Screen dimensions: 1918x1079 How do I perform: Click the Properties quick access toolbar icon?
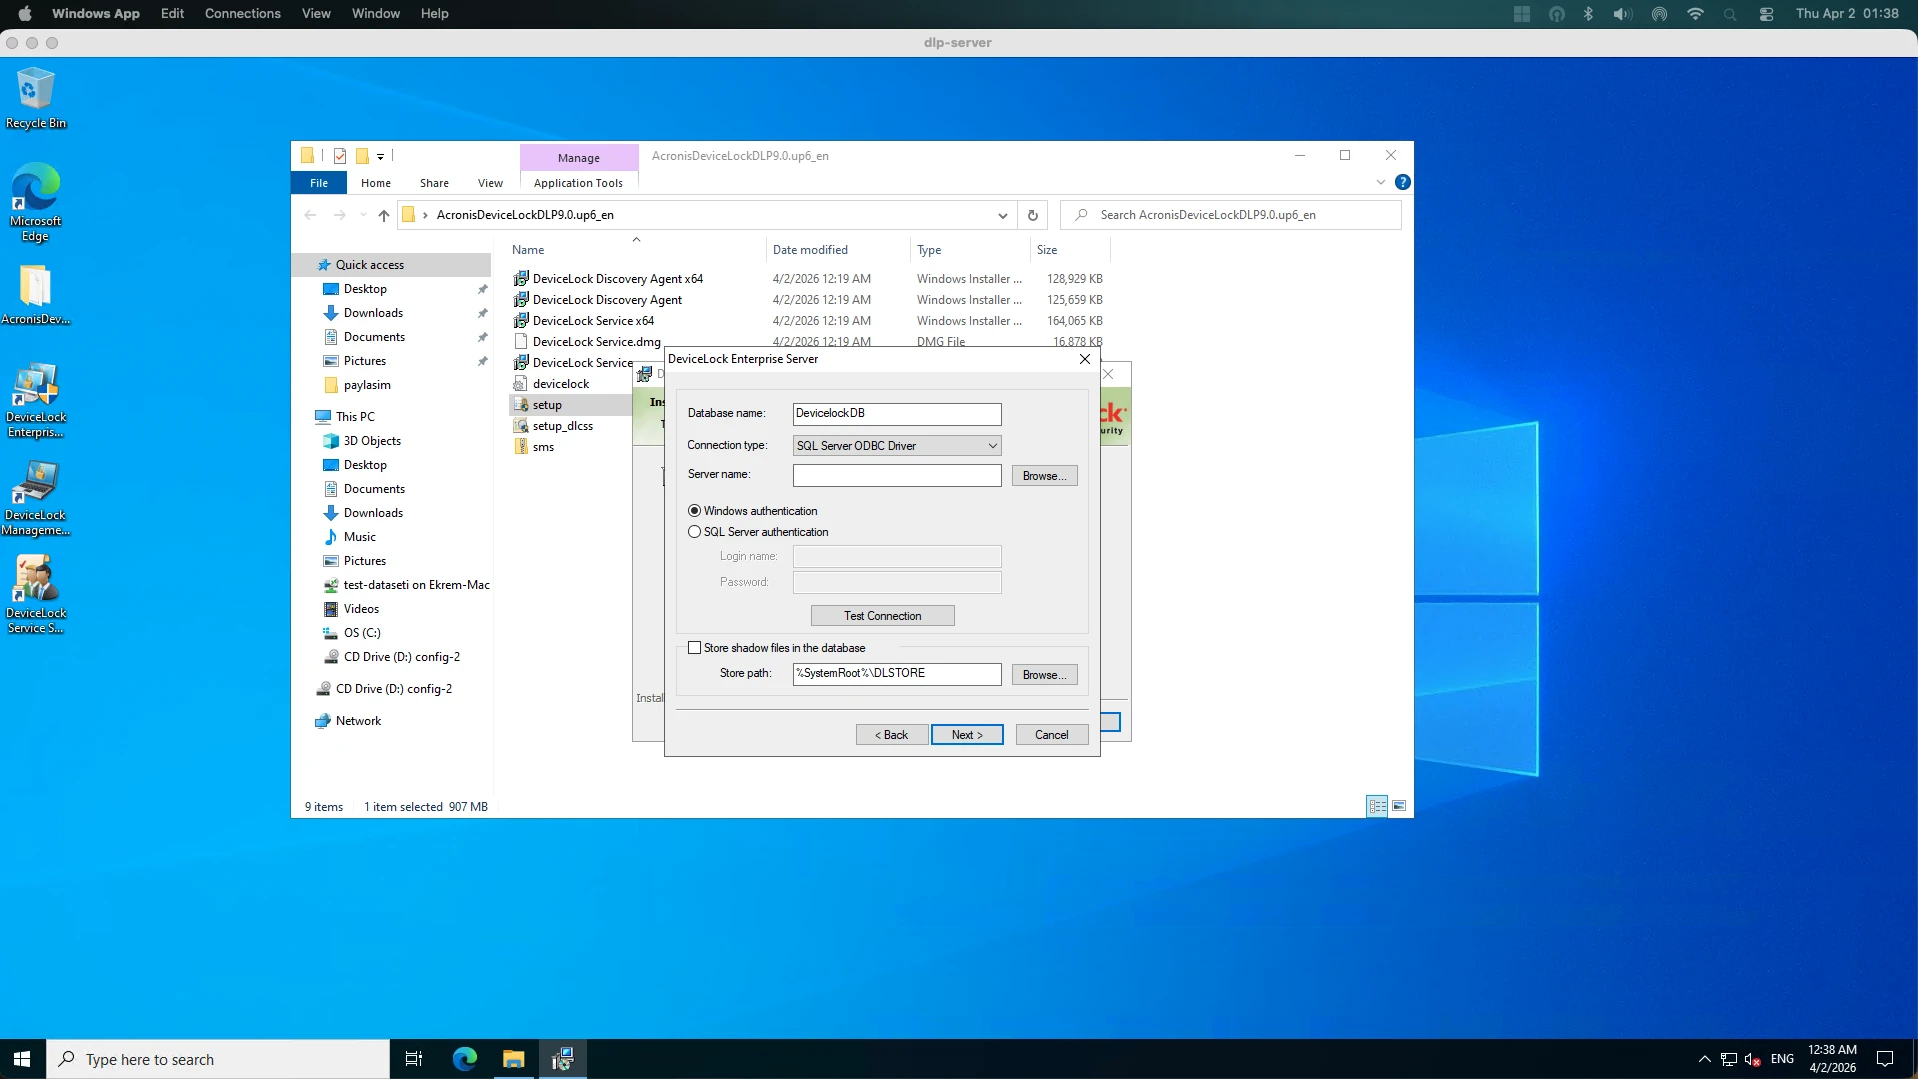point(340,156)
